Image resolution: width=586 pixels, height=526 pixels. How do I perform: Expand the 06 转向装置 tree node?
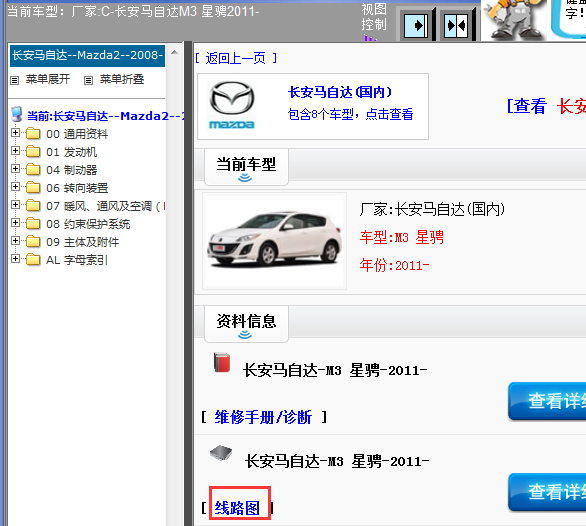(15, 186)
